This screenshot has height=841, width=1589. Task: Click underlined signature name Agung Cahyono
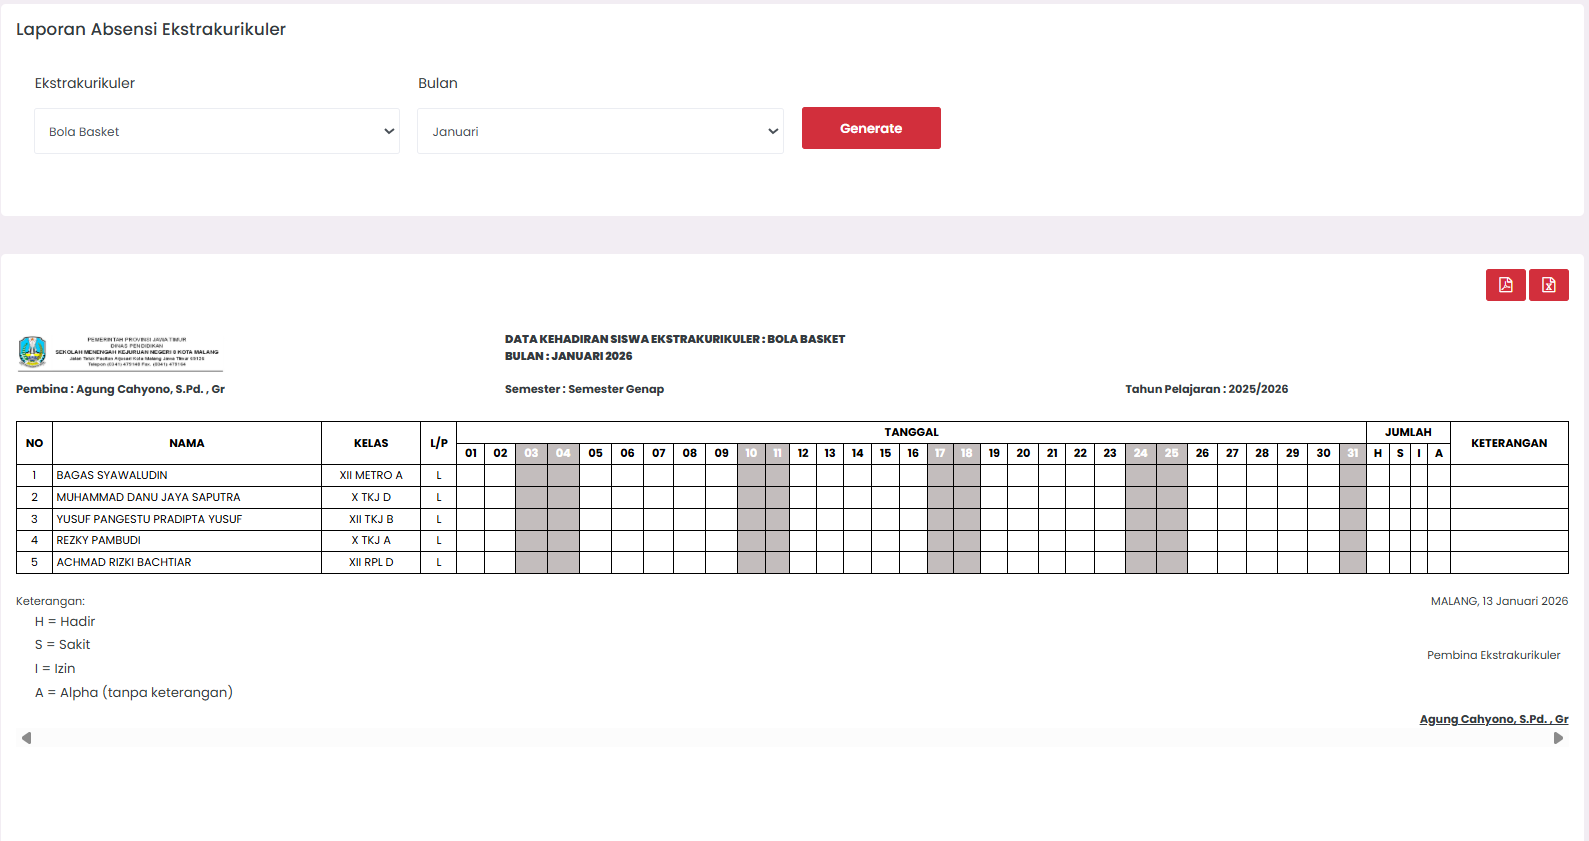tap(1493, 719)
